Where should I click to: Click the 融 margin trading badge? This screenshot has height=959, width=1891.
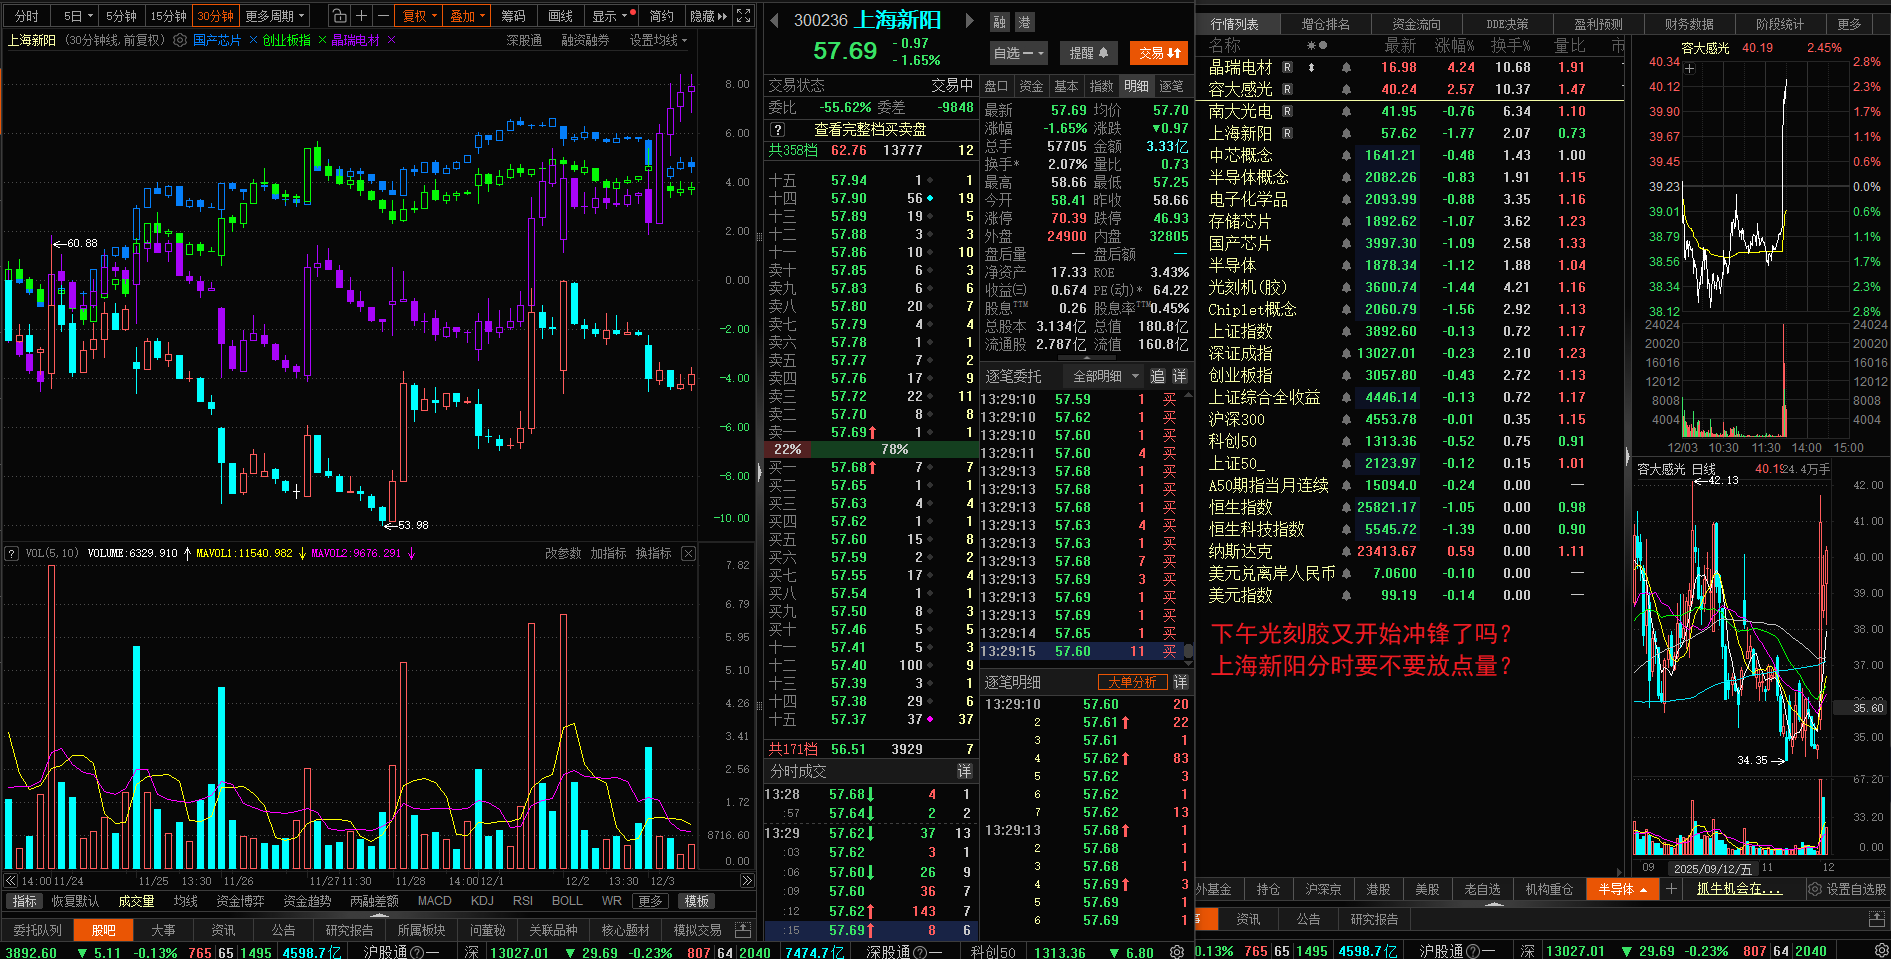[999, 22]
